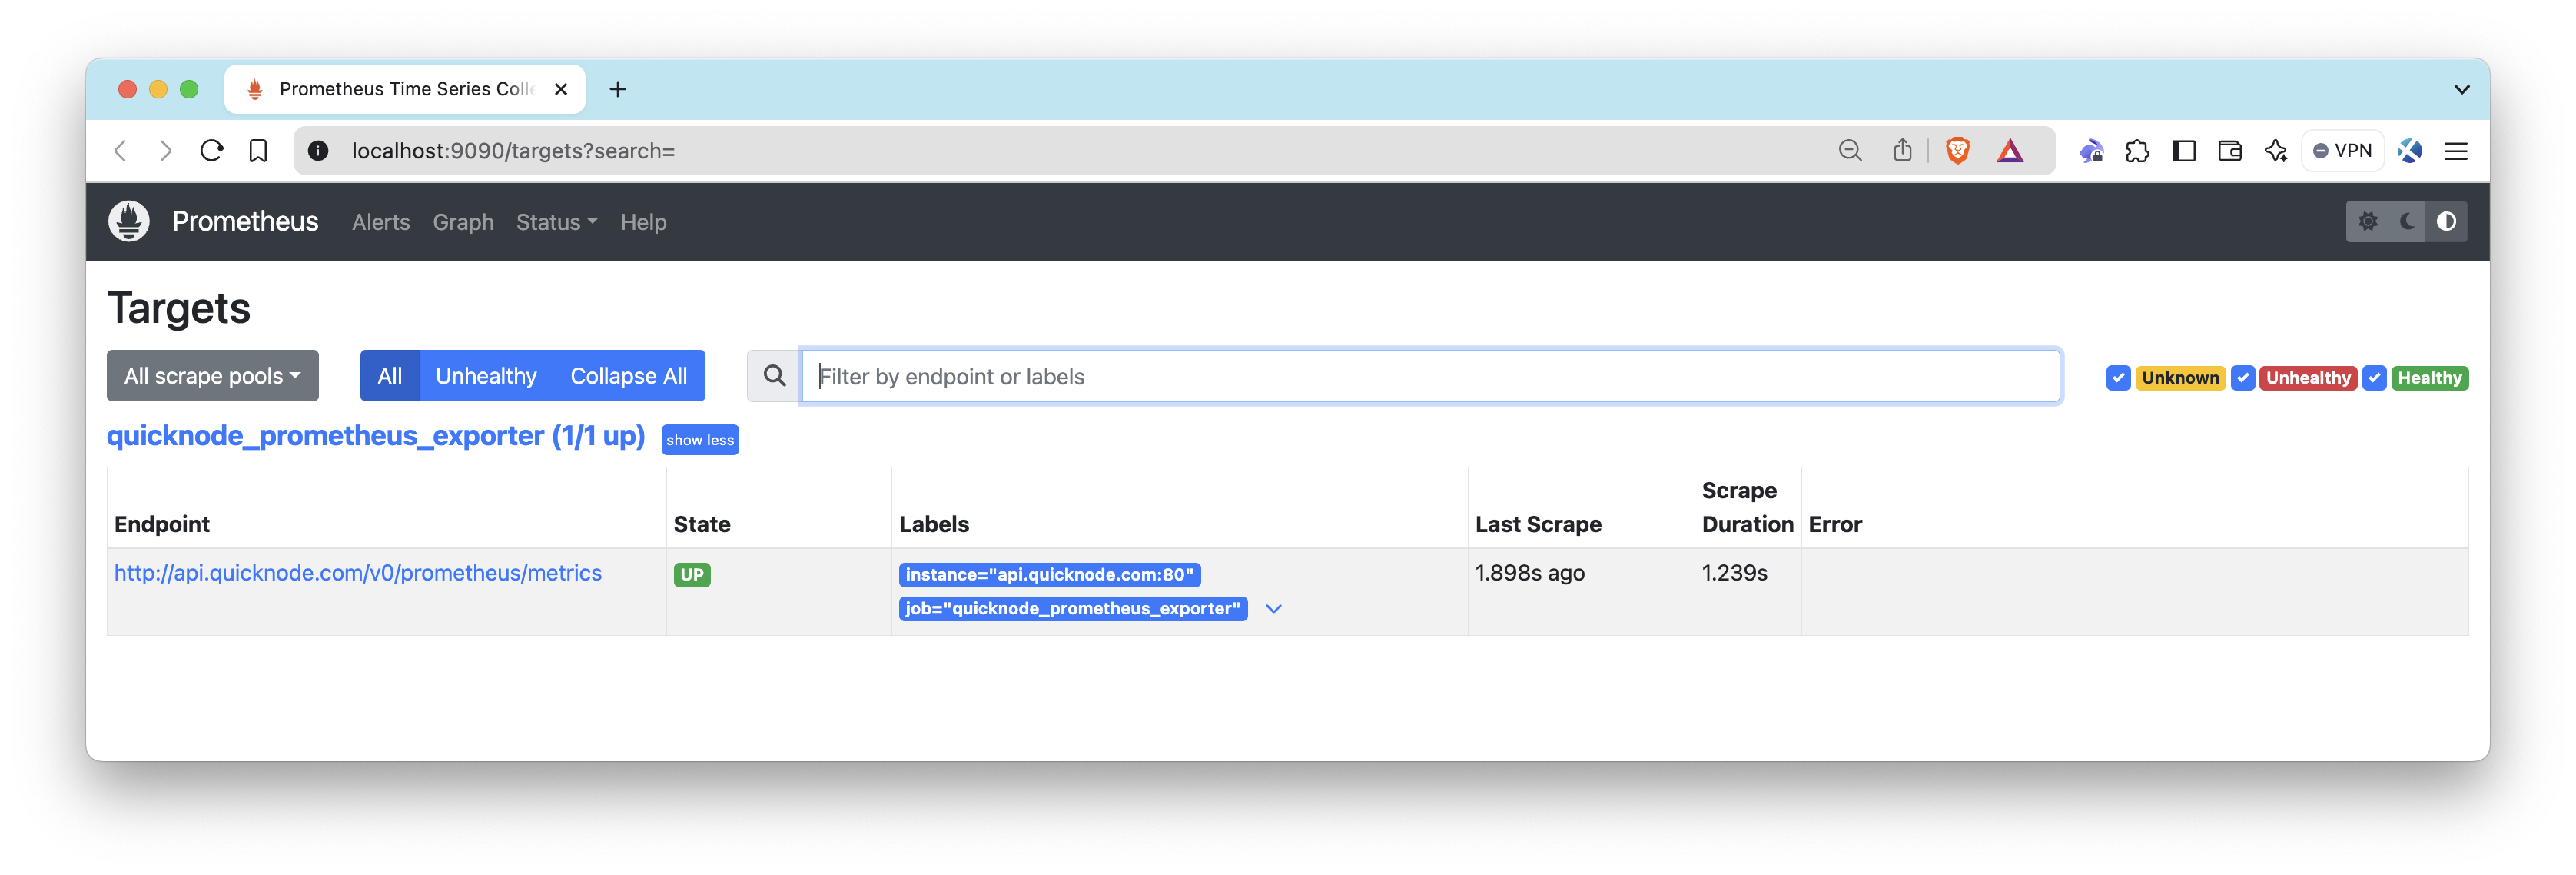
Task: Click the Collapse All button
Action: (x=628, y=376)
